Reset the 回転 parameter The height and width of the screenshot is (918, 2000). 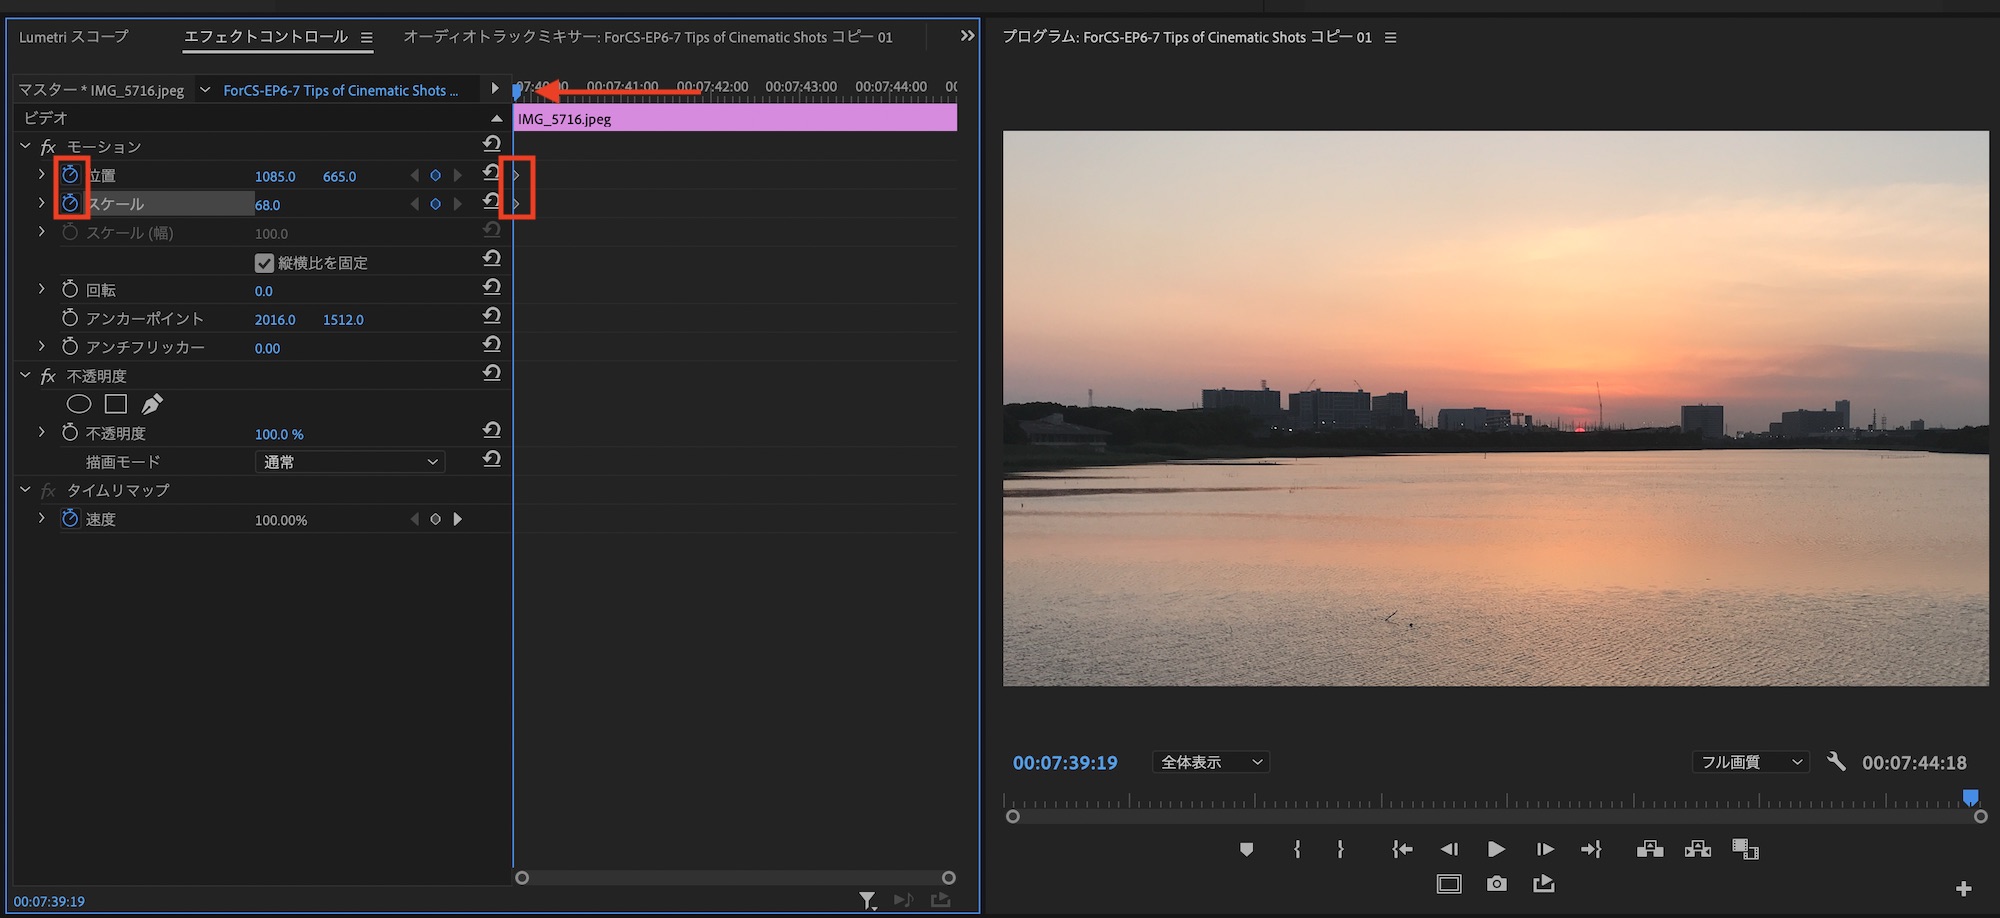click(x=491, y=288)
